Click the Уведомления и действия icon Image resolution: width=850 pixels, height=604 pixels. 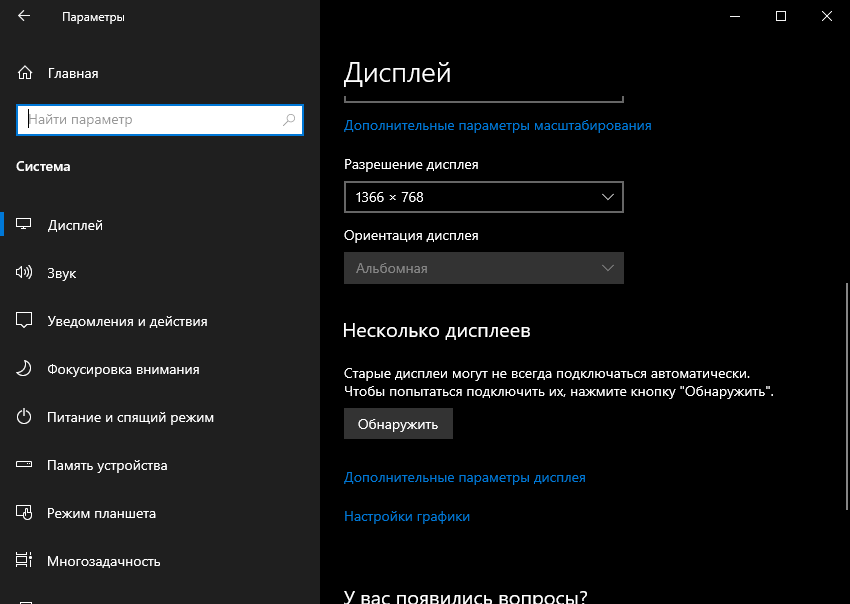pos(24,320)
